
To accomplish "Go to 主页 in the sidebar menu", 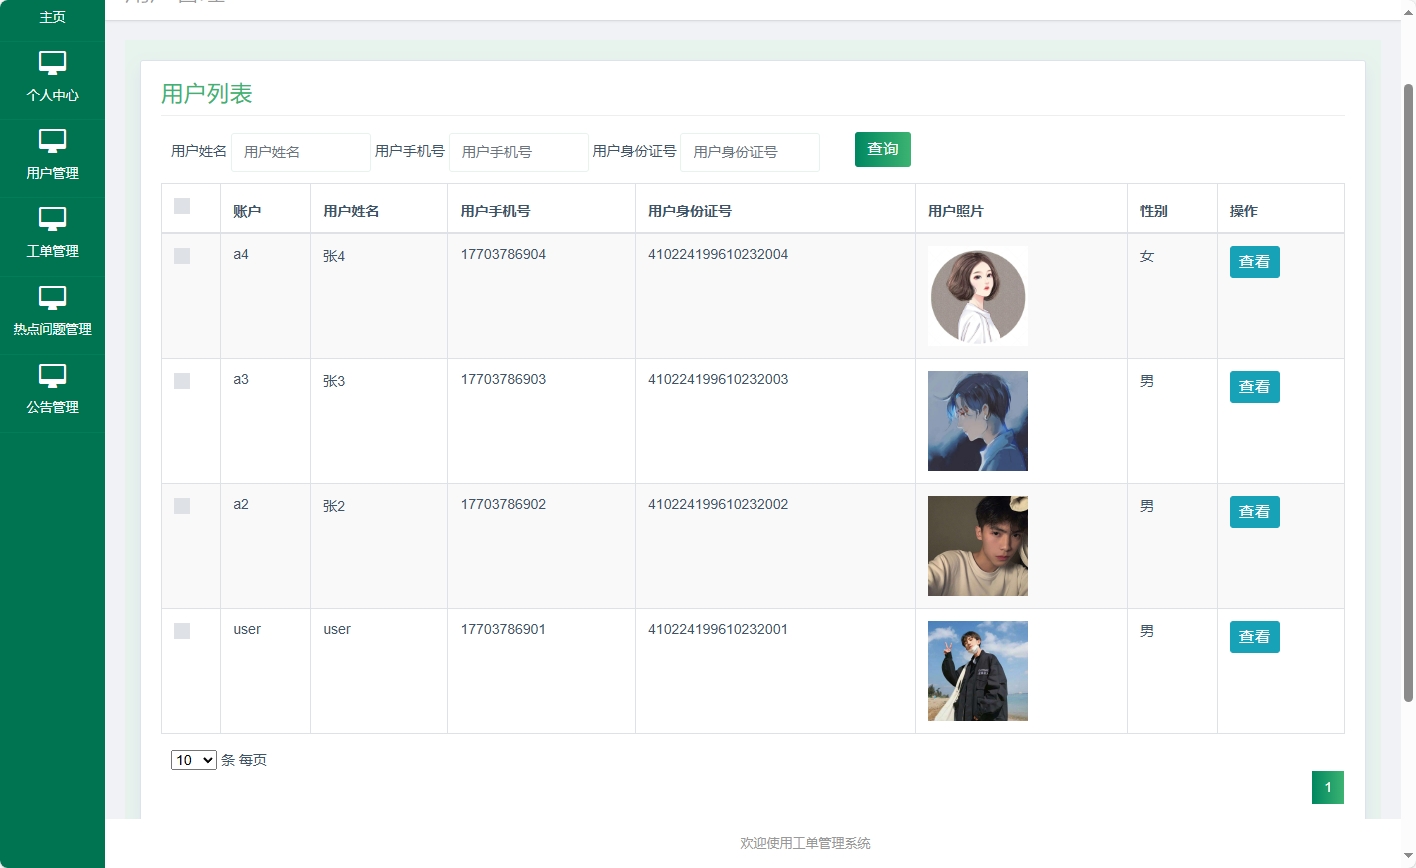I will [x=52, y=16].
